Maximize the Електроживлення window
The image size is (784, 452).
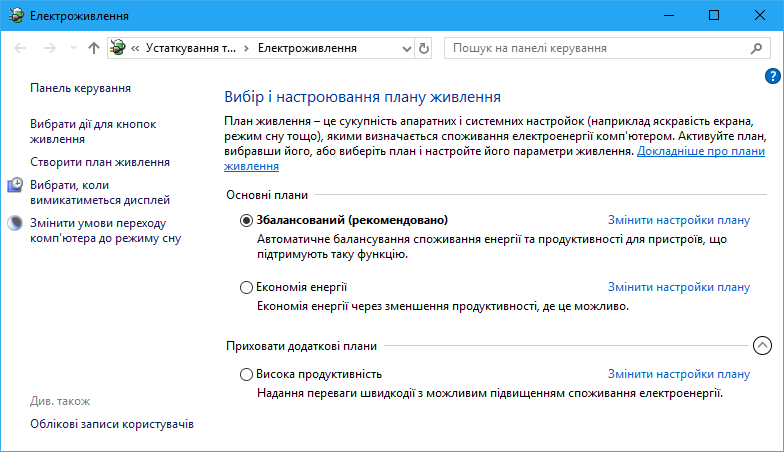[714, 16]
